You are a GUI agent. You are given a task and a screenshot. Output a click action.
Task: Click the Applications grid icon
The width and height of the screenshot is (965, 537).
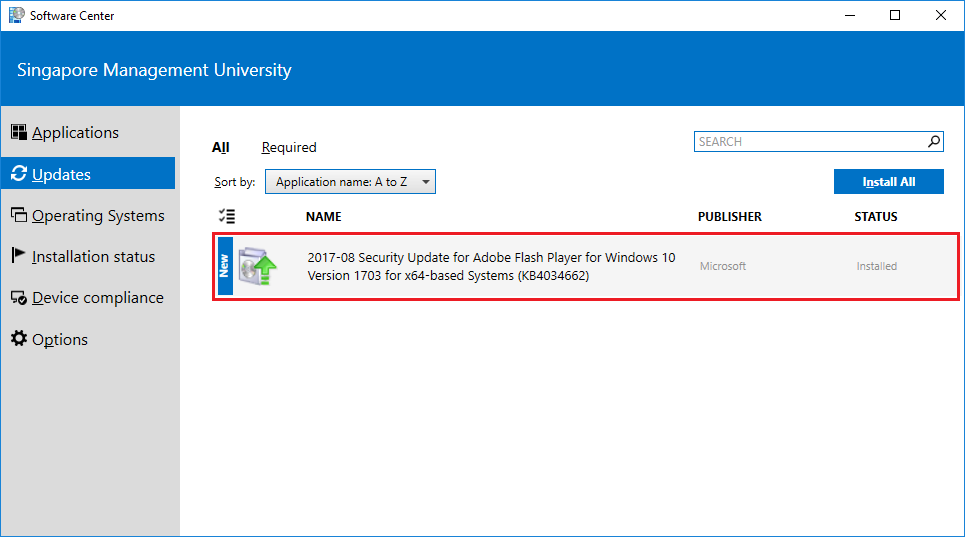click(x=18, y=132)
